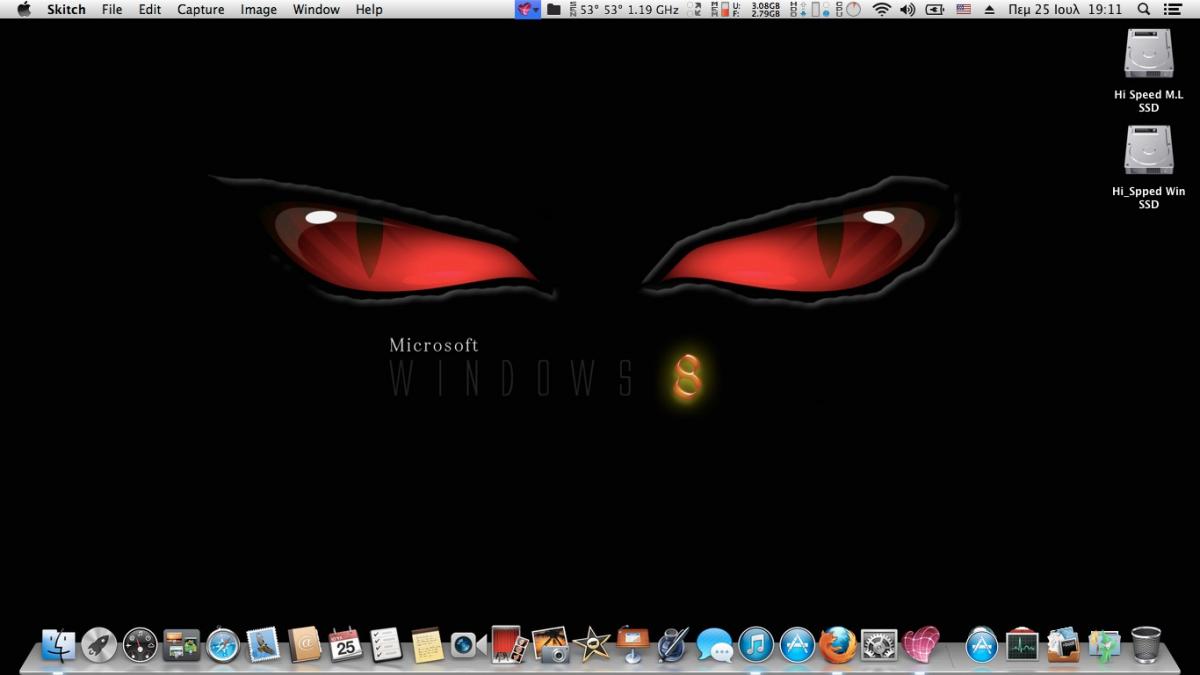This screenshot has width=1200, height=675.
Task: Click Skitch pink heart Dock icon
Action: pyautogui.click(x=921, y=644)
